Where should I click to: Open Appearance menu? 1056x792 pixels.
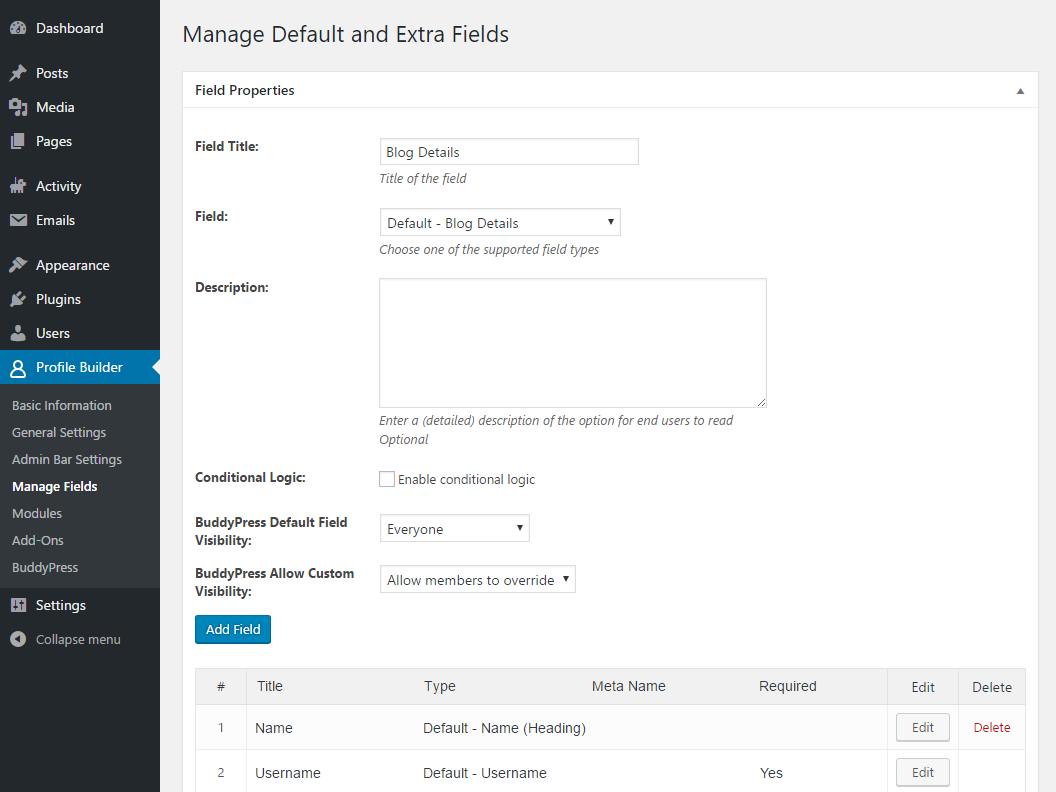click(x=80, y=265)
